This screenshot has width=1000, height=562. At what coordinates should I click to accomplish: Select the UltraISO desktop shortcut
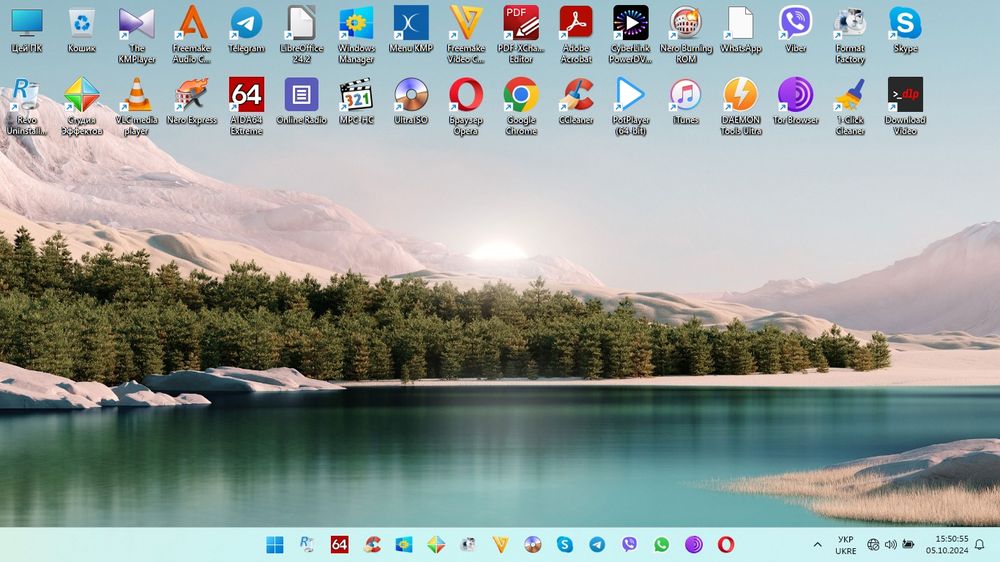tap(411, 102)
